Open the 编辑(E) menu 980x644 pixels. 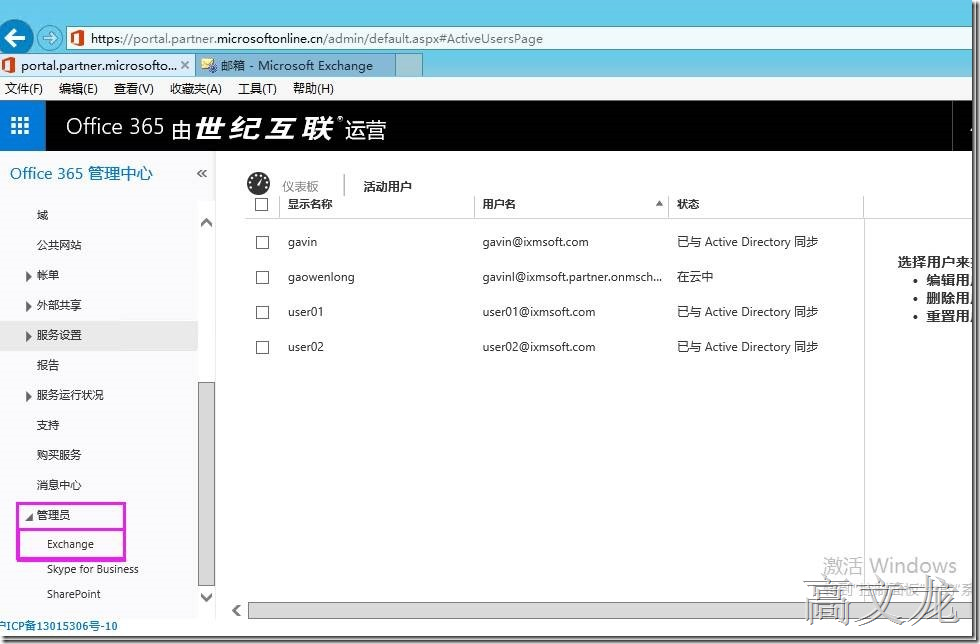click(78, 89)
